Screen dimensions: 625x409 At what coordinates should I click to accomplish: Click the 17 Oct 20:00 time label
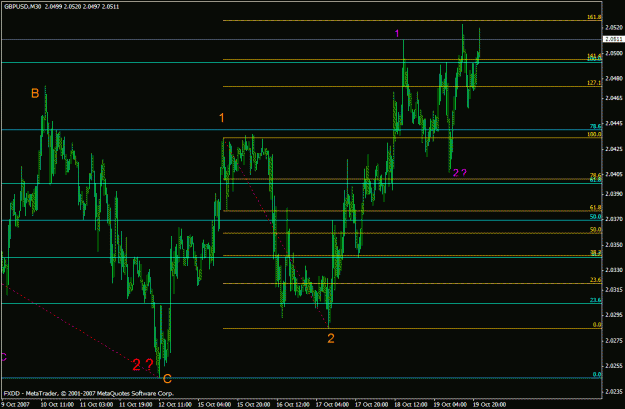click(372, 404)
